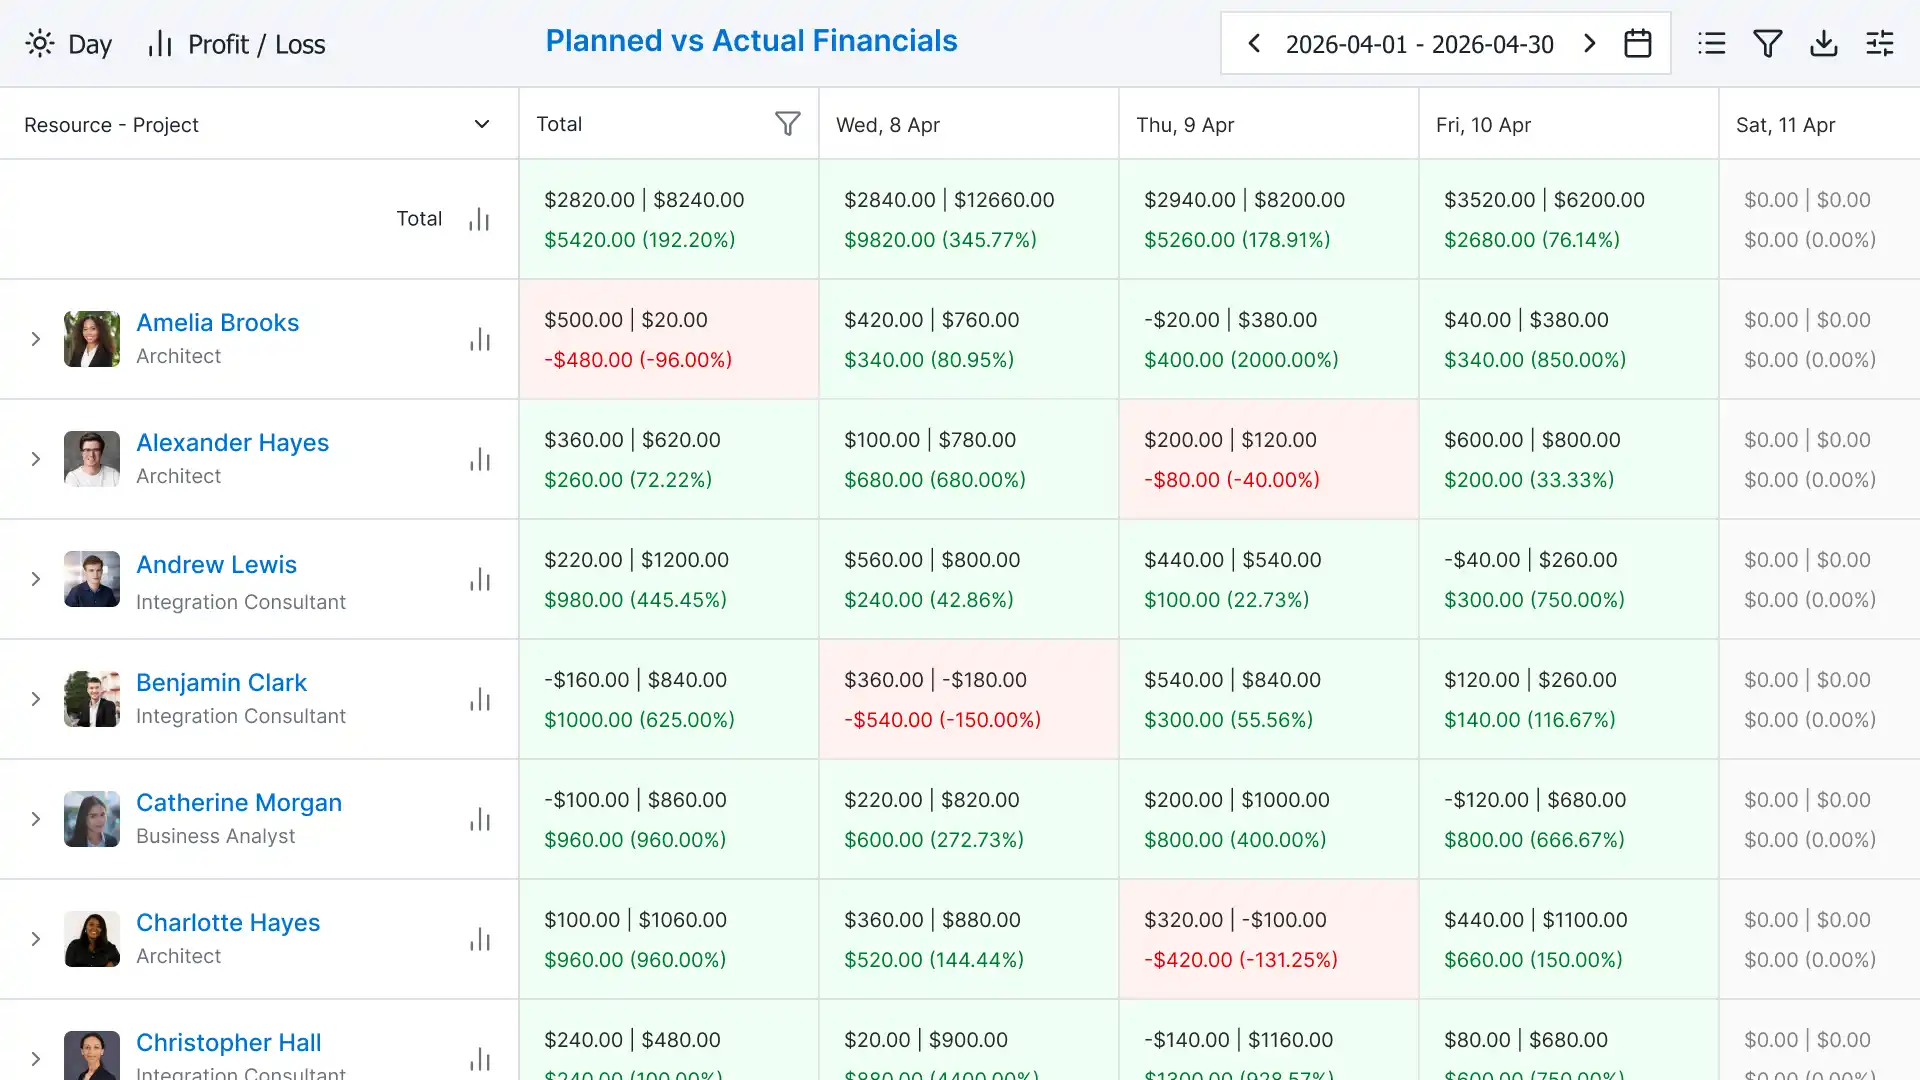Image resolution: width=1920 pixels, height=1080 pixels.
Task: Click Amelia Brooks avatar photo
Action: pyautogui.click(x=92, y=339)
